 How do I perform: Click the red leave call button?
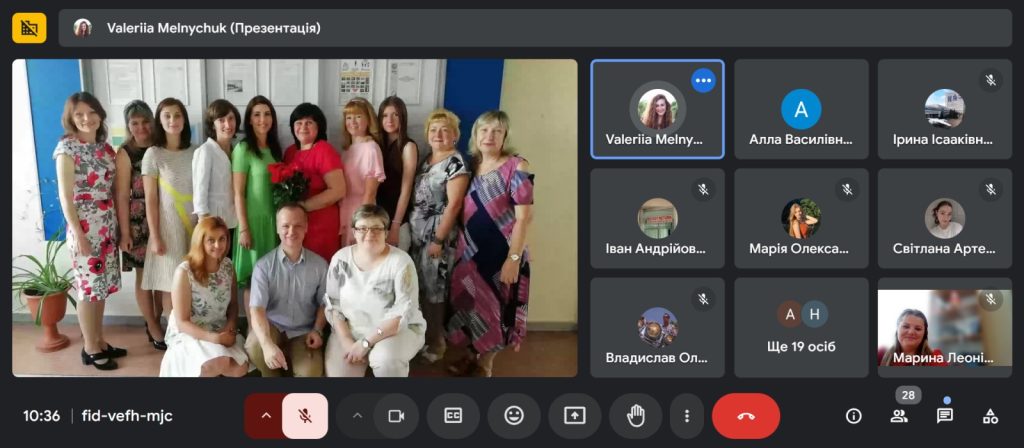point(745,416)
